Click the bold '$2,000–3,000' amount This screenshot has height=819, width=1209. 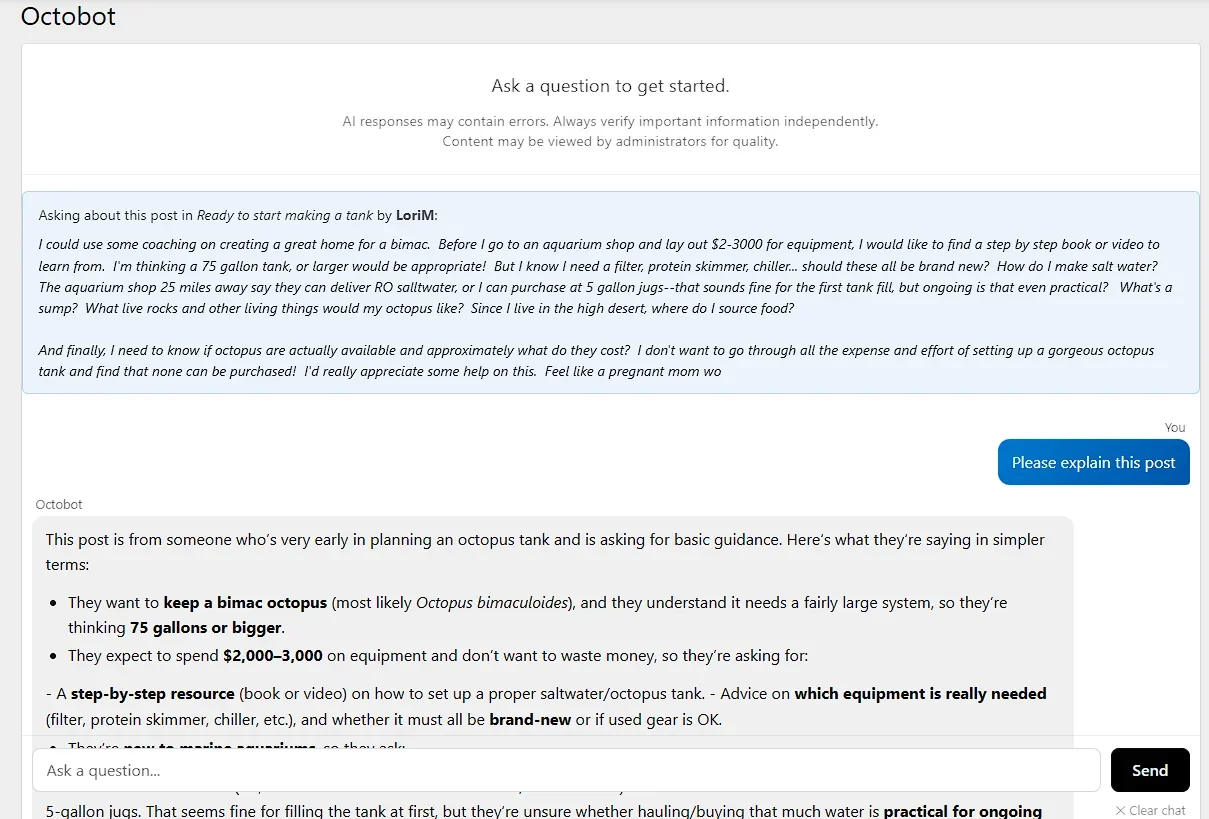click(273, 656)
